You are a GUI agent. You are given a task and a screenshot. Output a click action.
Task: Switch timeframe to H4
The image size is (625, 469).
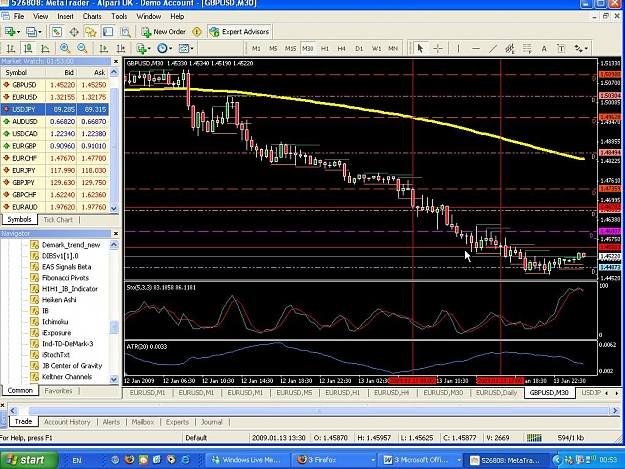(342, 48)
